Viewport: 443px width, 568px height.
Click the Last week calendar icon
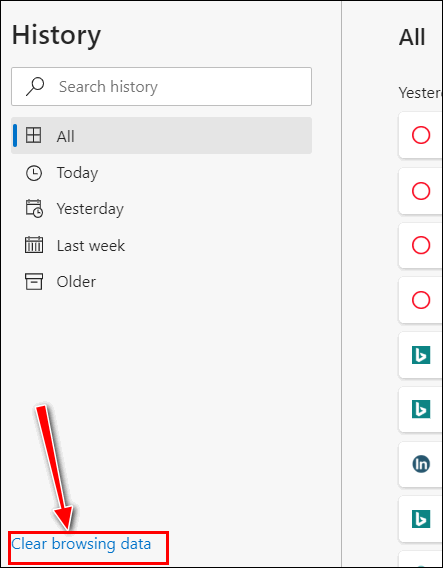tap(34, 245)
